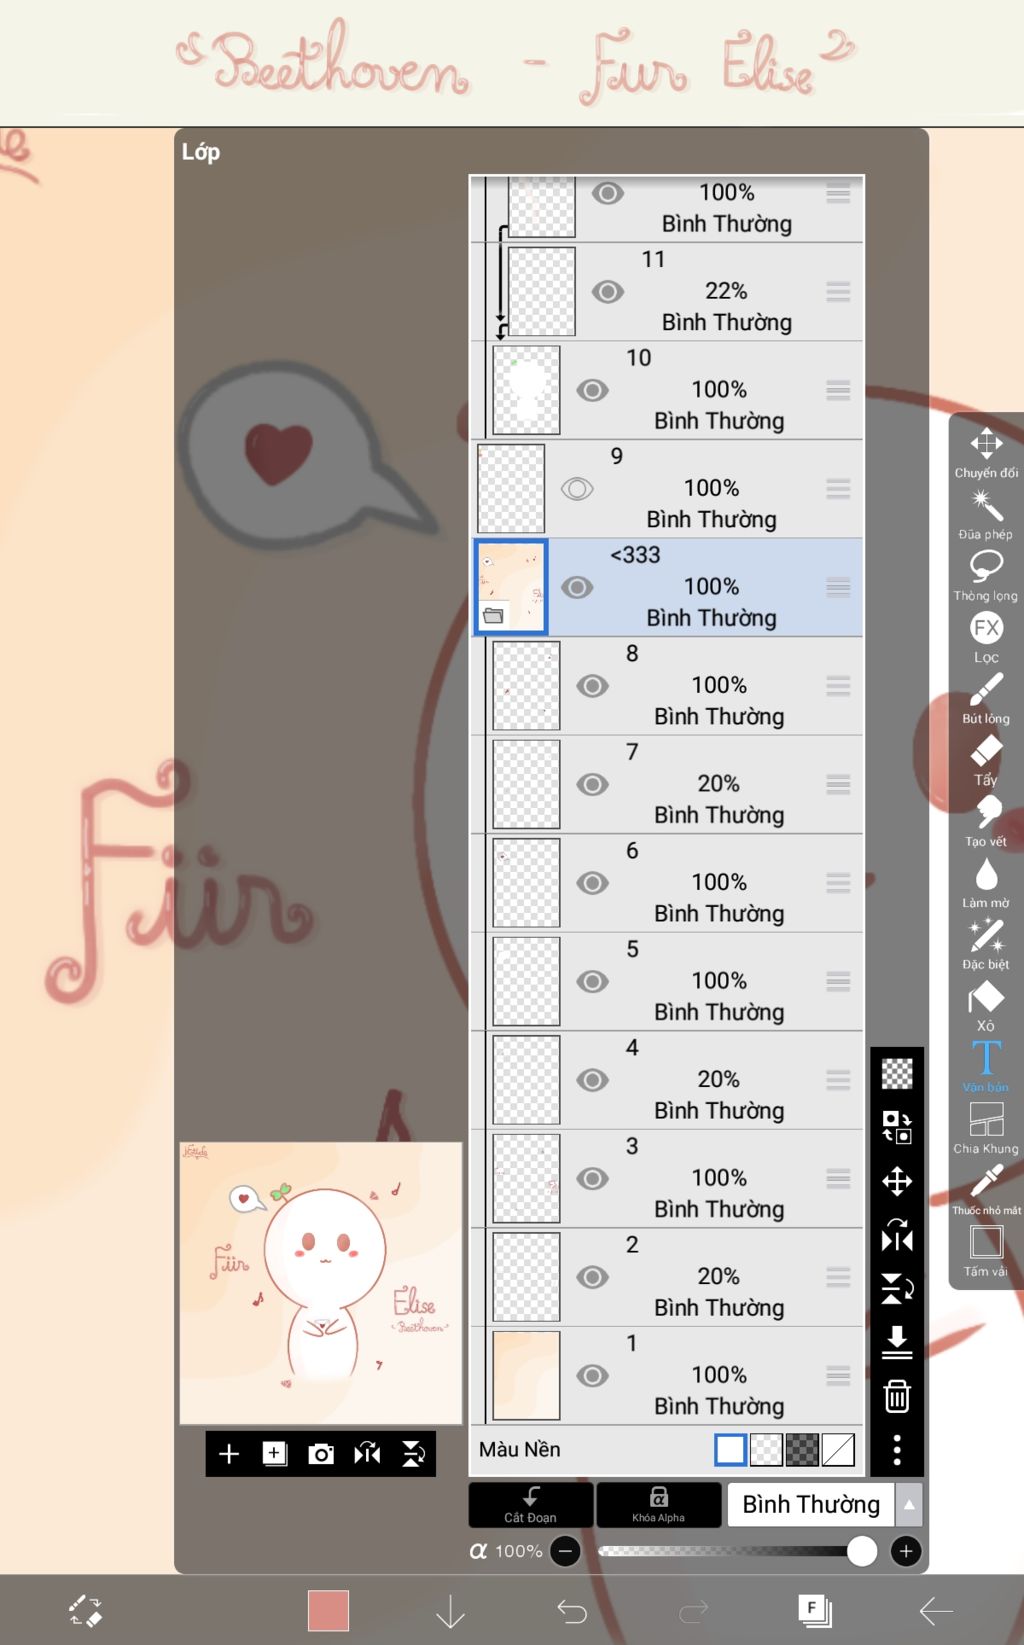This screenshot has width=1024, height=1645.
Task: Open the three-dot layer options menu
Action: tap(897, 1449)
